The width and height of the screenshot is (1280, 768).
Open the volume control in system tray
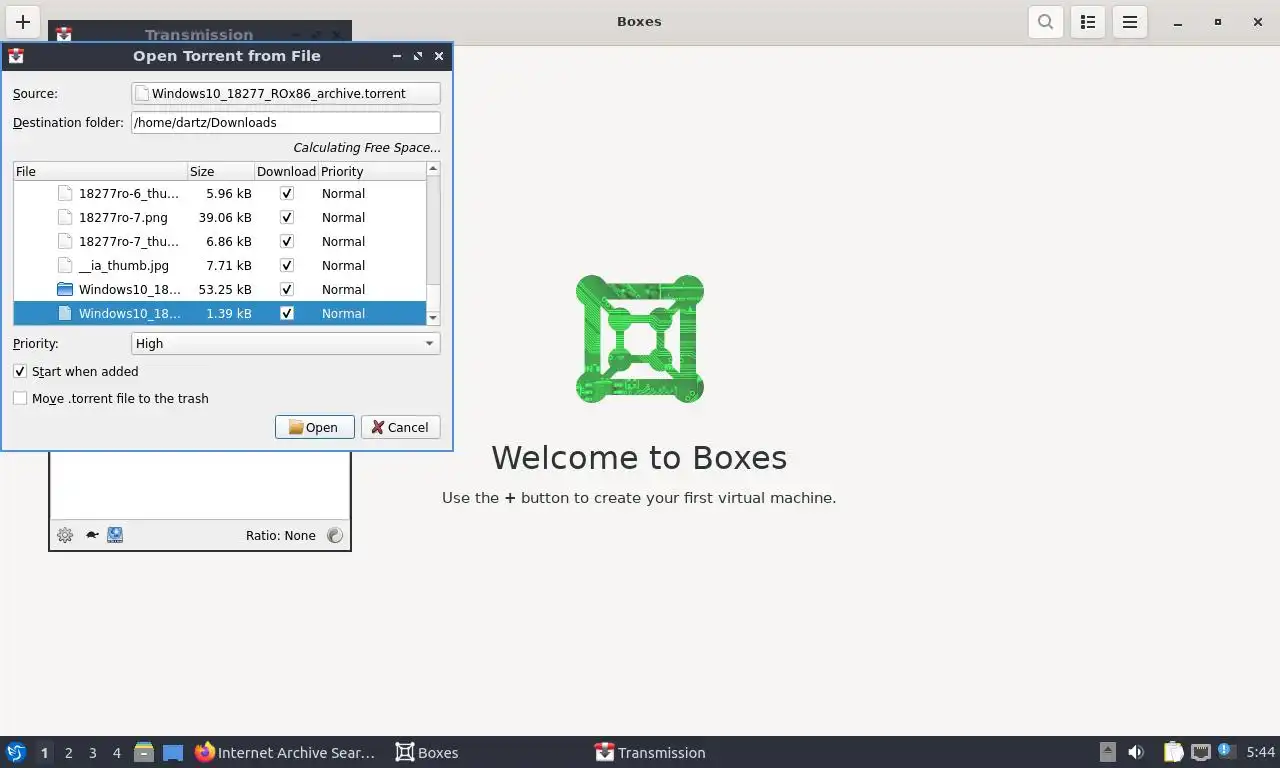pyautogui.click(x=1136, y=752)
